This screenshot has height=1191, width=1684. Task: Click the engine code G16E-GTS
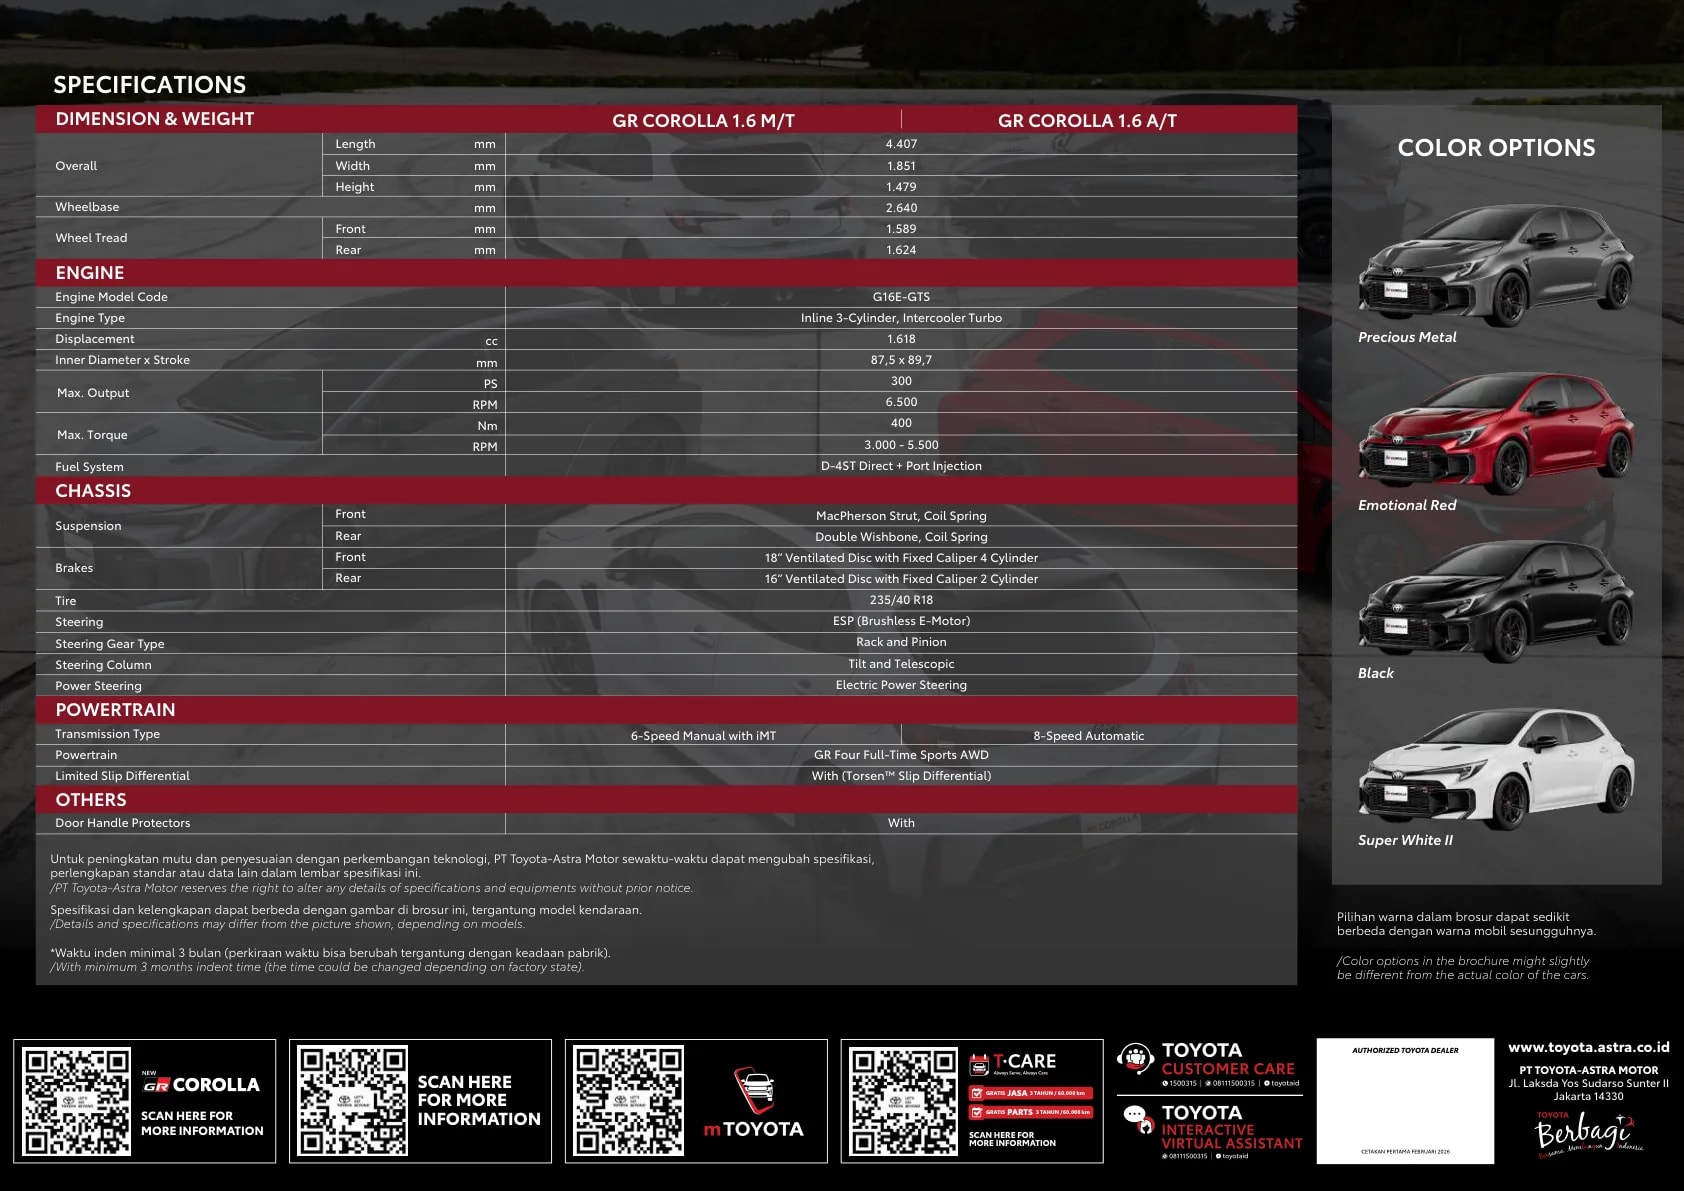click(901, 297)
